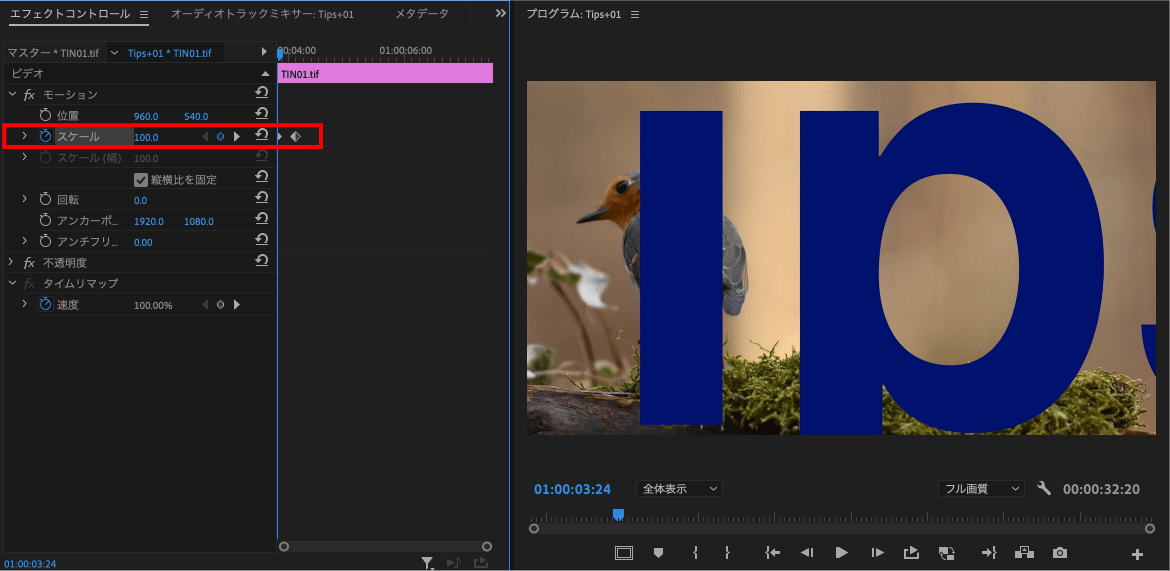Toggle 速度 animation stopwatch

(x=46, y=305)
